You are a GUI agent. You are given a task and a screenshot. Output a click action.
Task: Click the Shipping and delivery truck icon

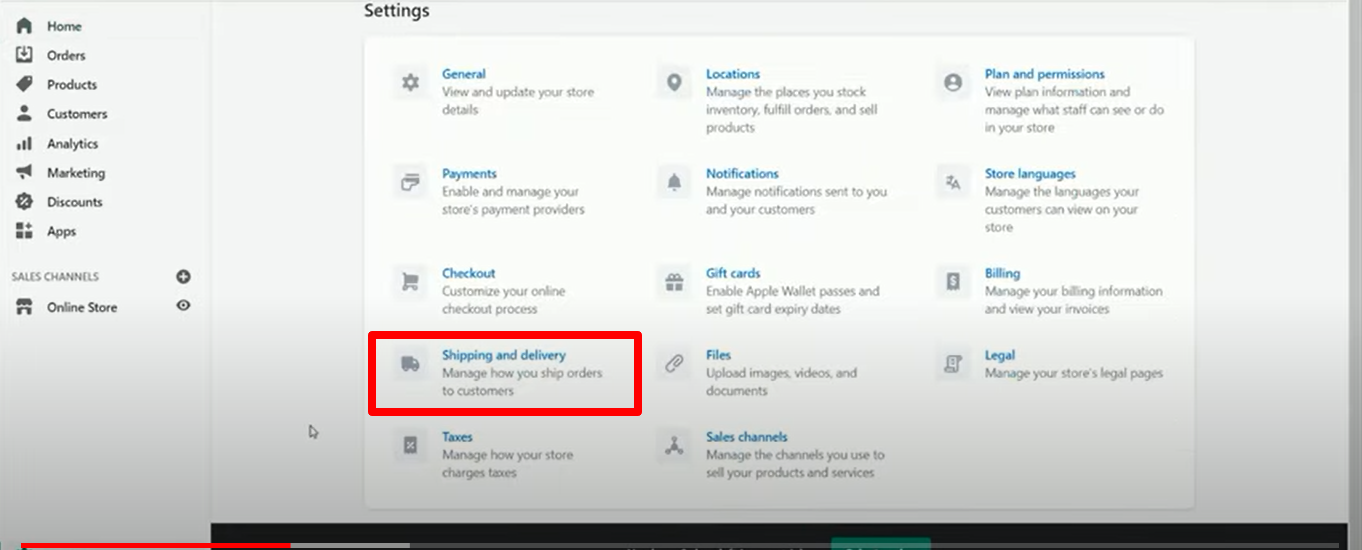pyautogui.click(x=410, y=364)
